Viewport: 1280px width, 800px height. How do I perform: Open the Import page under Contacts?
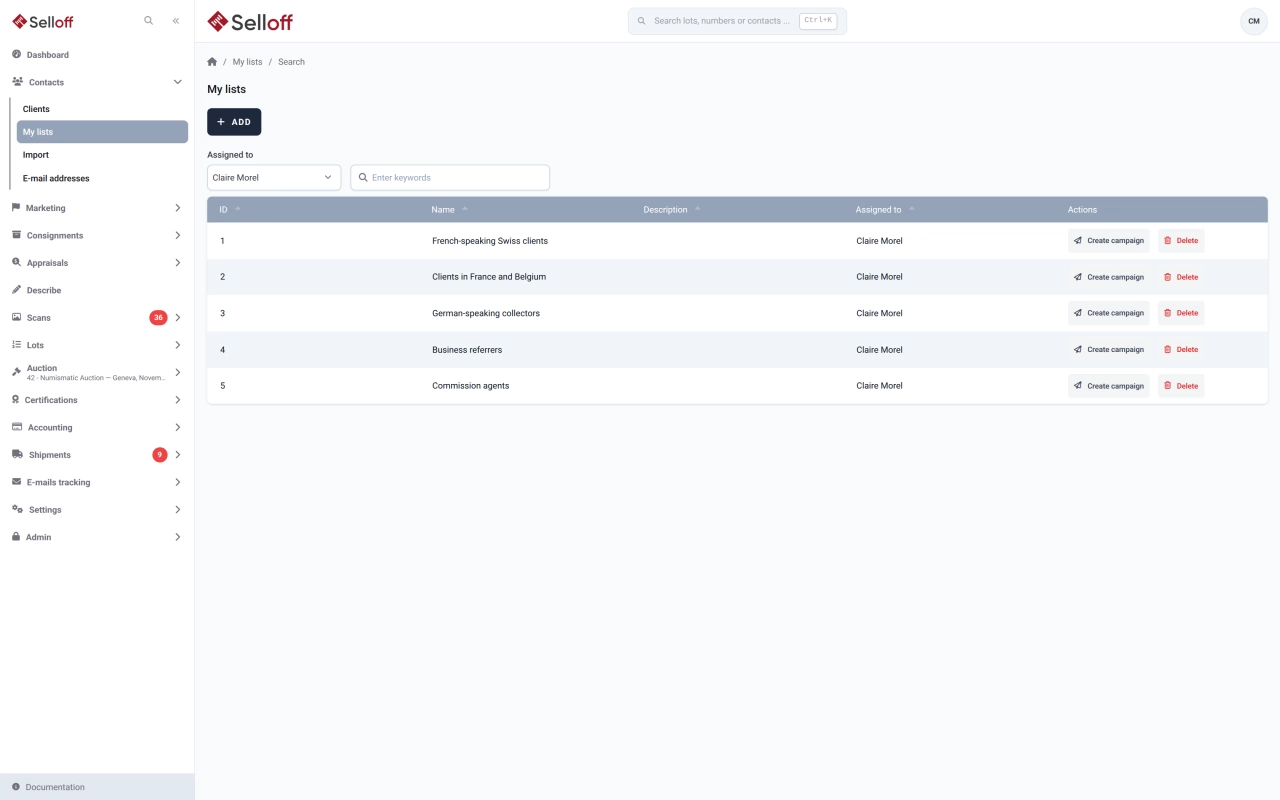pyautogui.click(x=102, y=155)
